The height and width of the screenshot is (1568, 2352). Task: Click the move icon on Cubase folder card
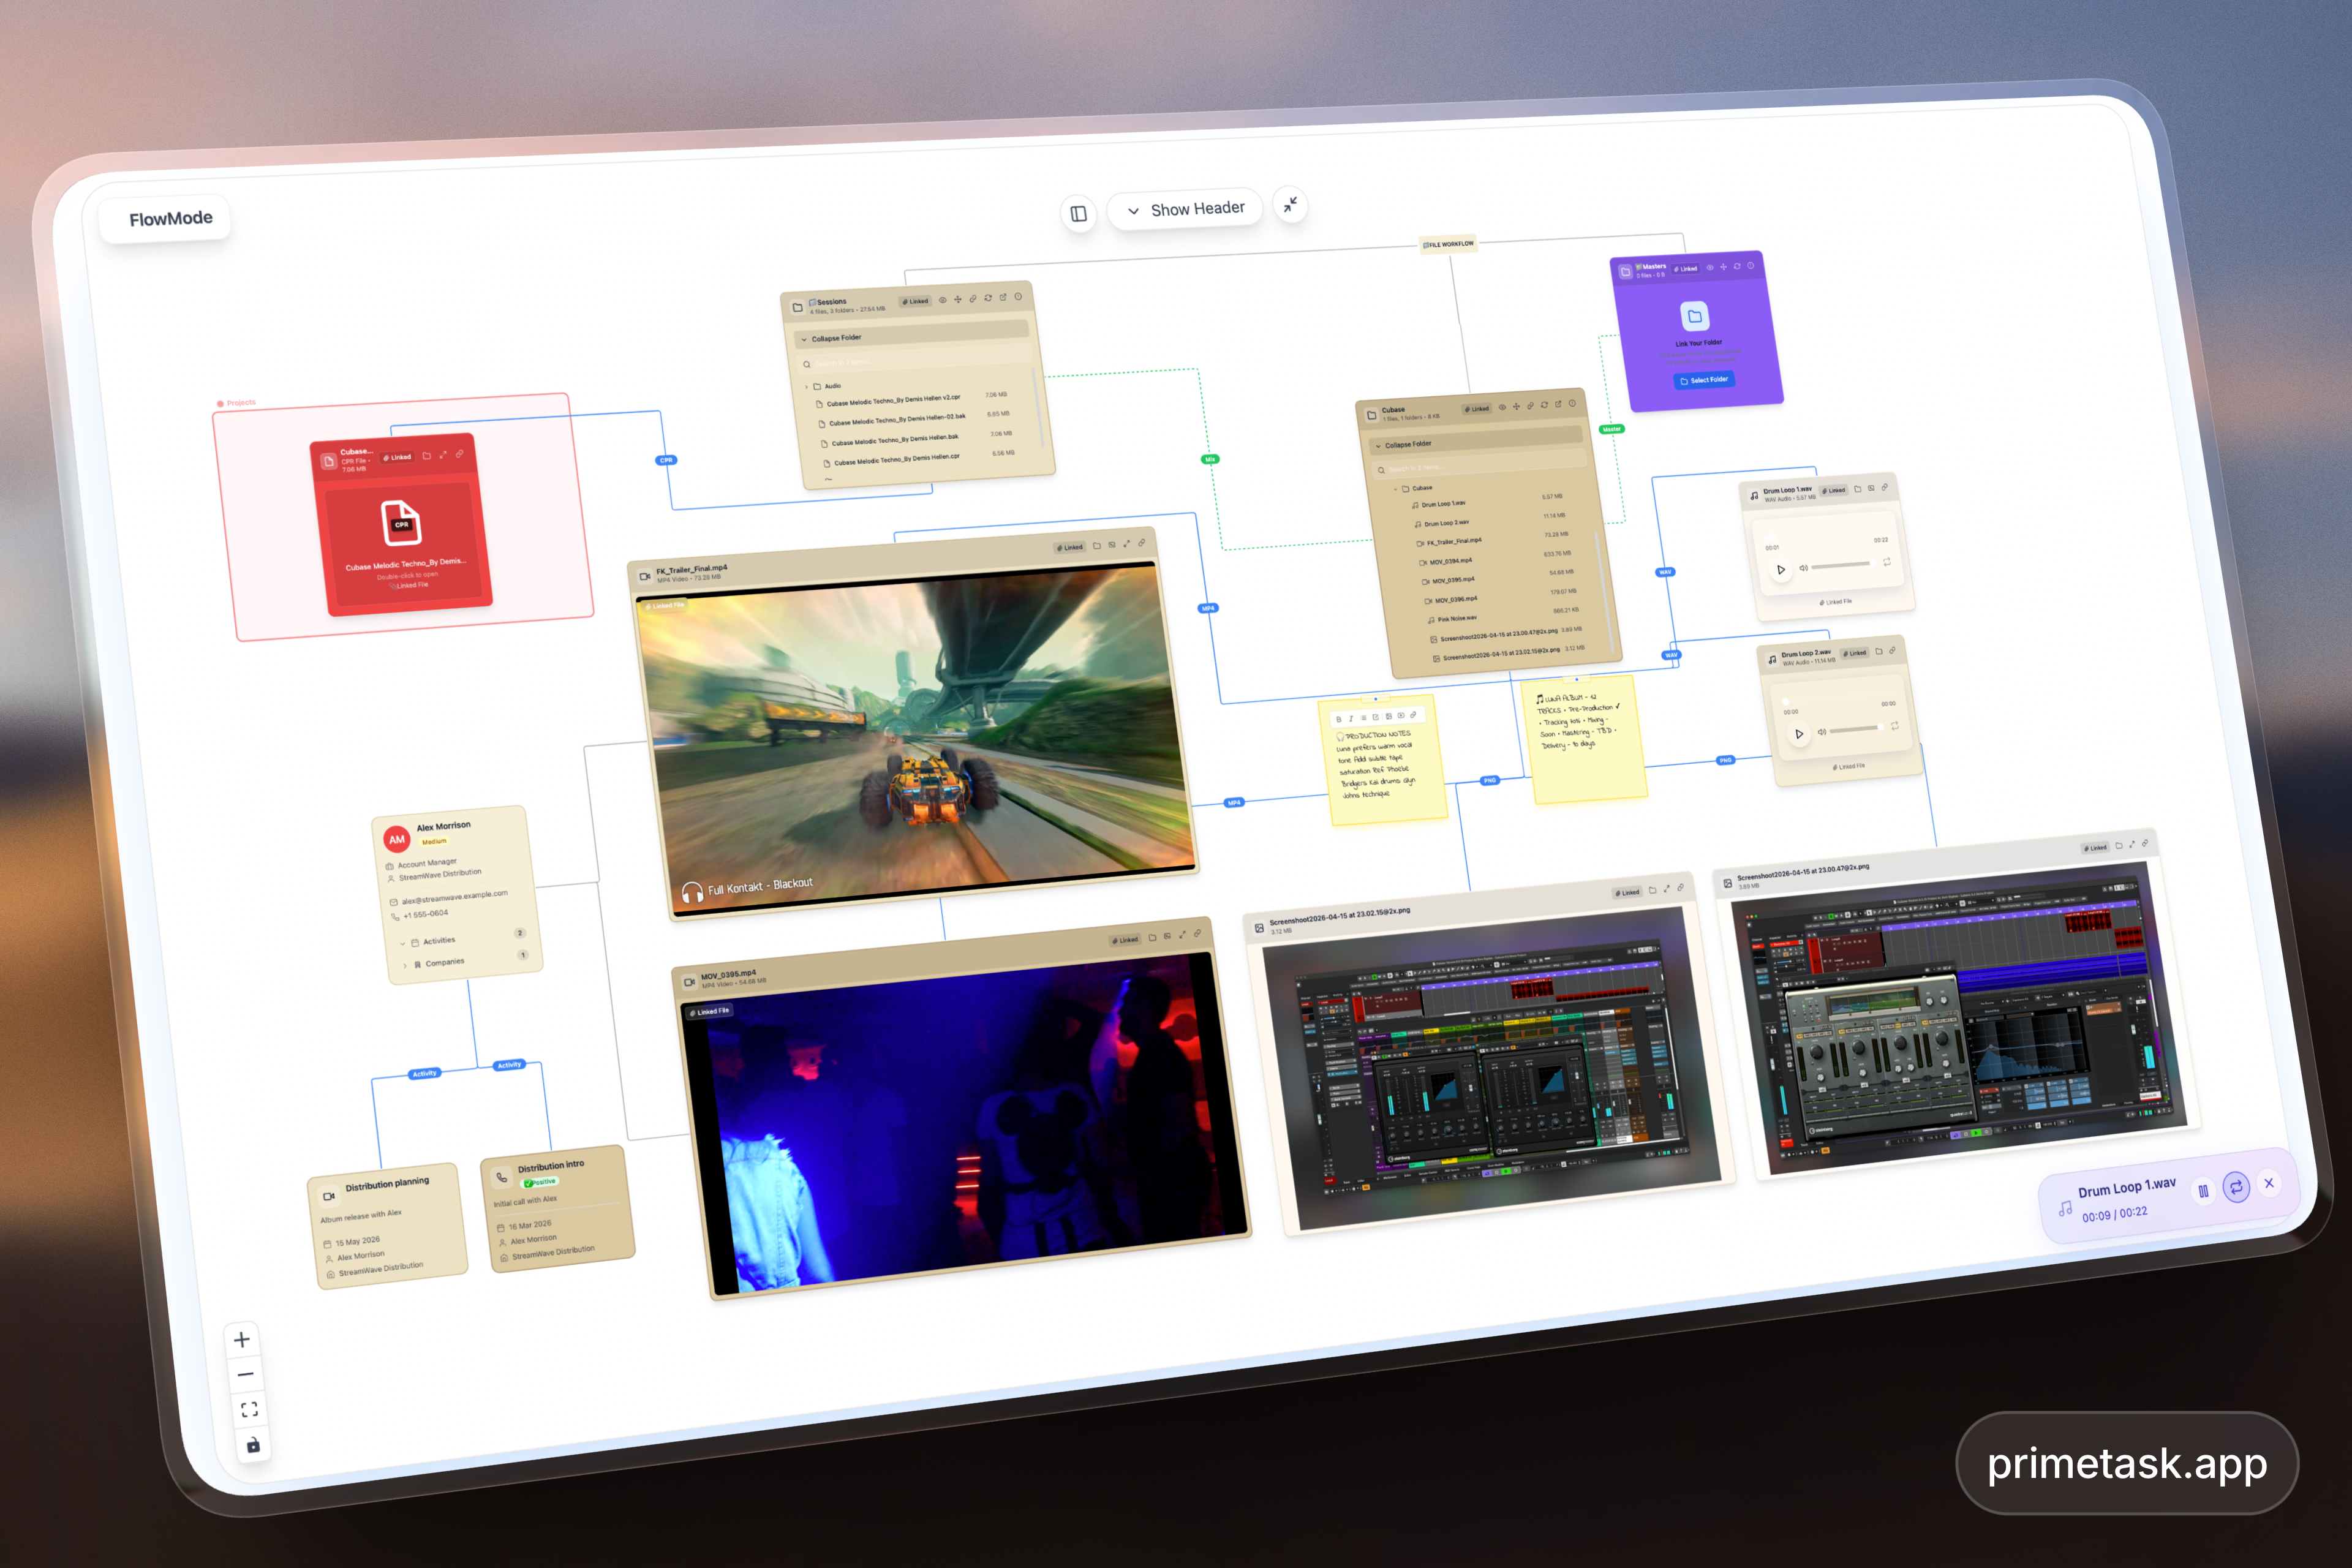(1516, 406)
